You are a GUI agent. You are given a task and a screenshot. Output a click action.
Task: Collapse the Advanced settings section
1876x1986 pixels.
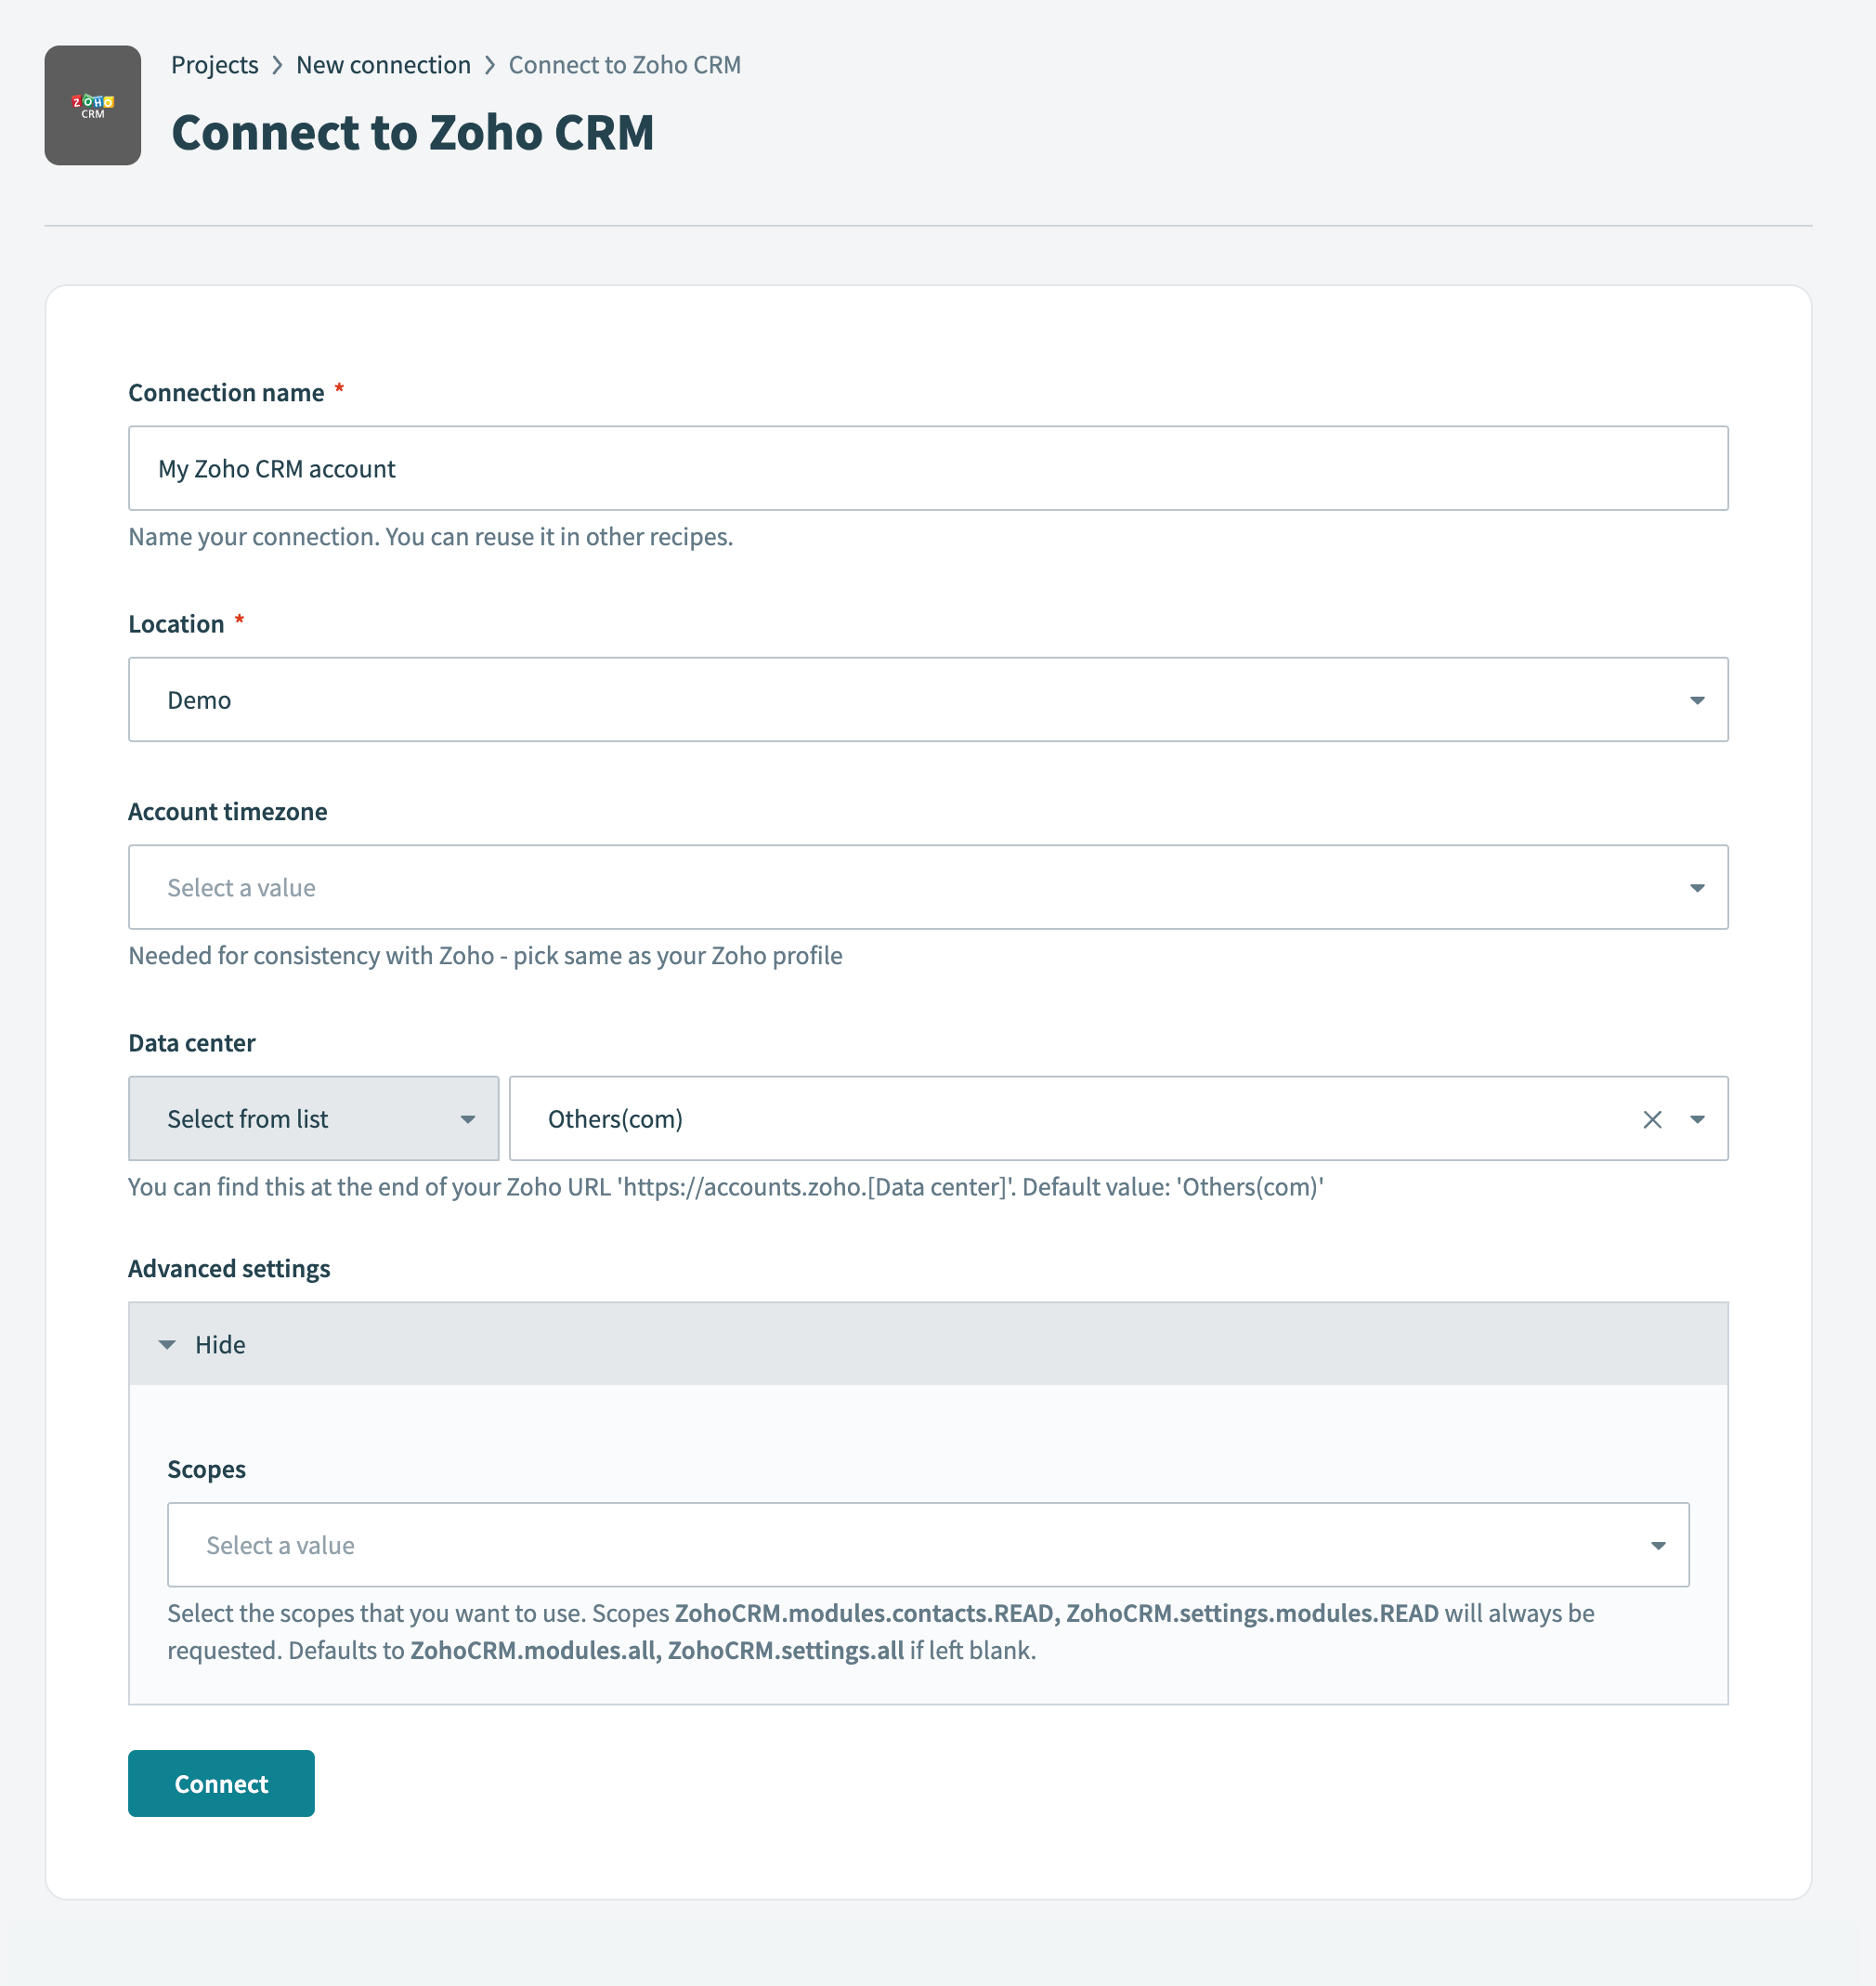(x=220, y=1344)
